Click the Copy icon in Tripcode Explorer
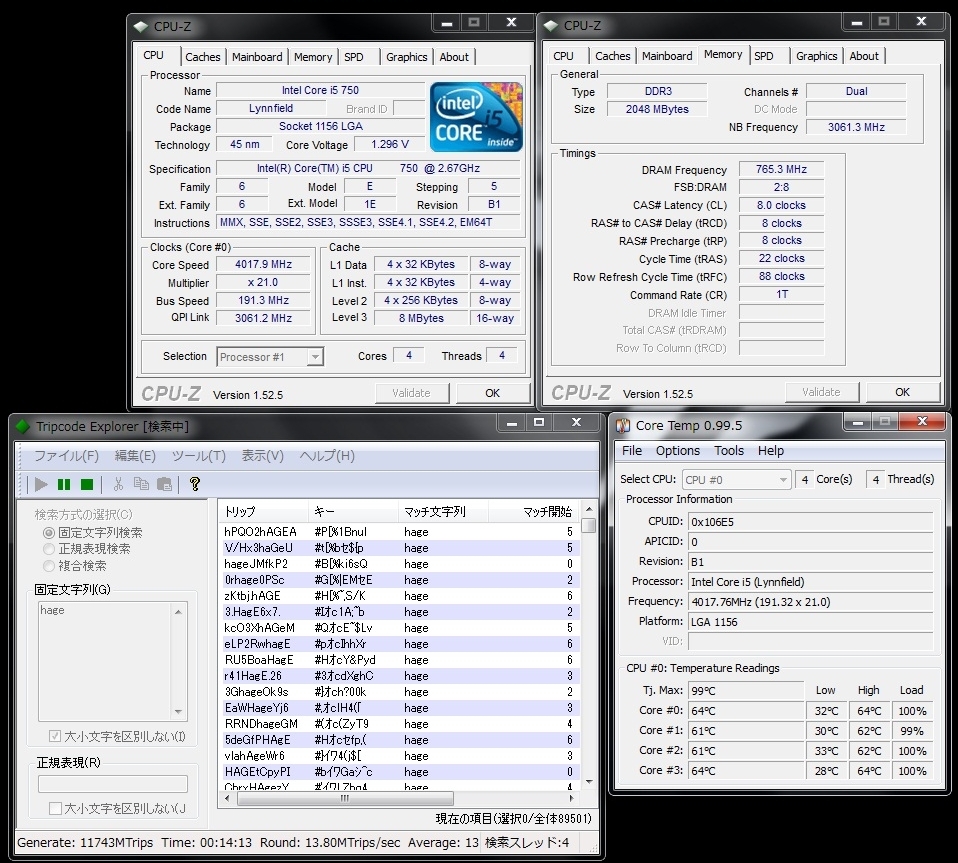The image size is (958, 863). click(x=141, y=484)
